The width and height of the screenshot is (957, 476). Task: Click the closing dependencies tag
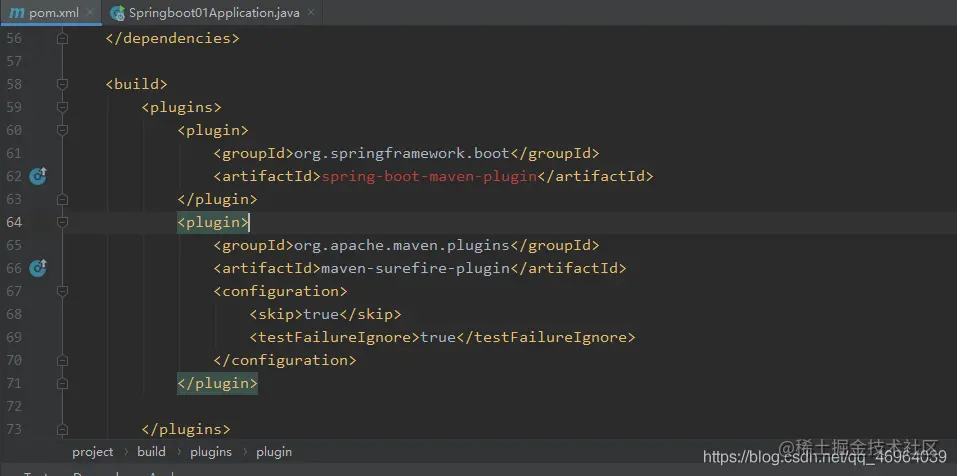pyautogui.click(x=172, y=38)
